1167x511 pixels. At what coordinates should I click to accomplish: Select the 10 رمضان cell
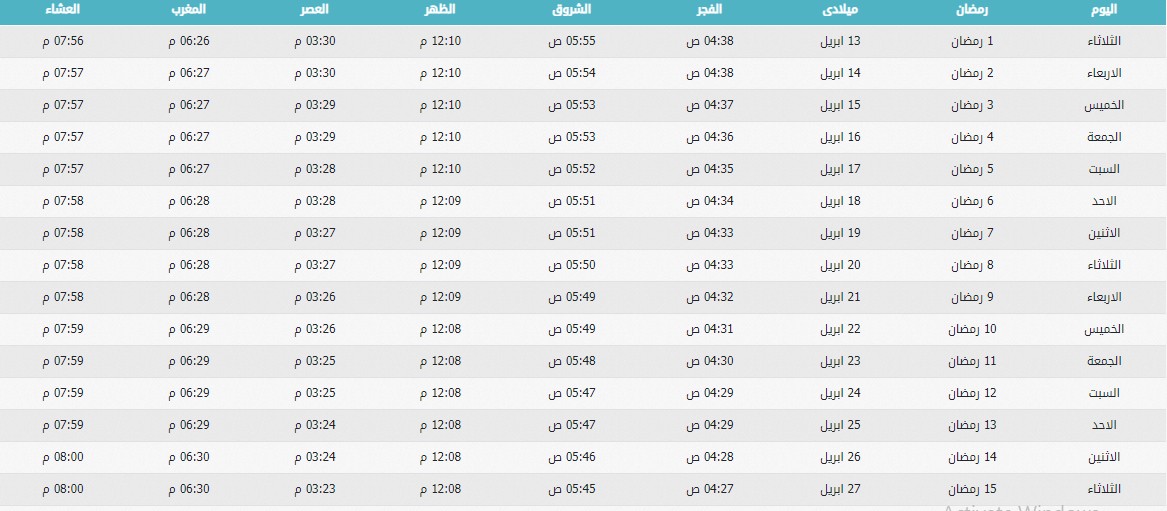pos(972,330)
